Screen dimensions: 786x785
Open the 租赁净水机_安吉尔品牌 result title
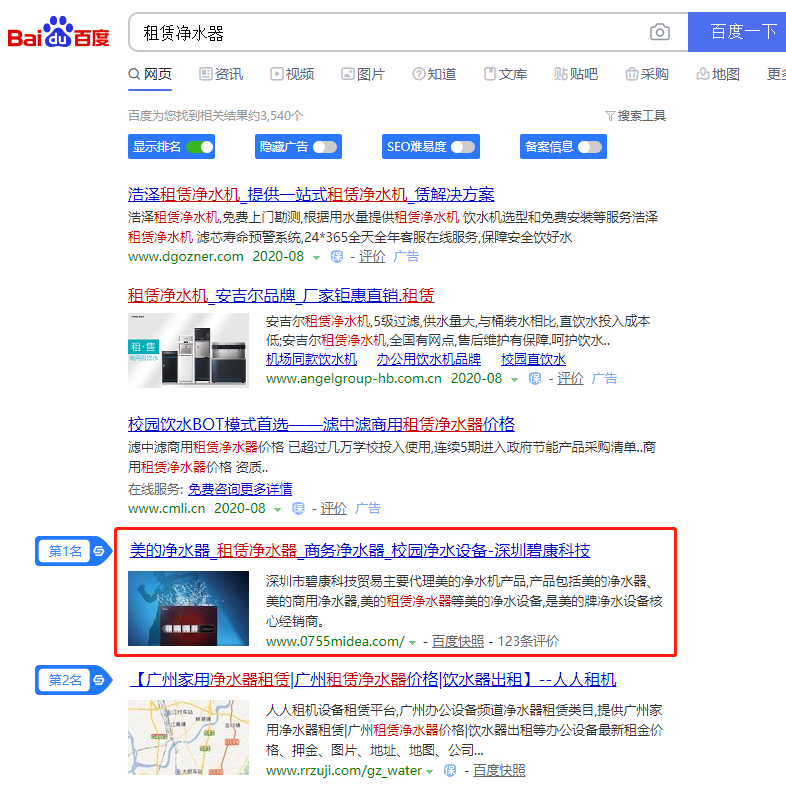click(281, 296)
